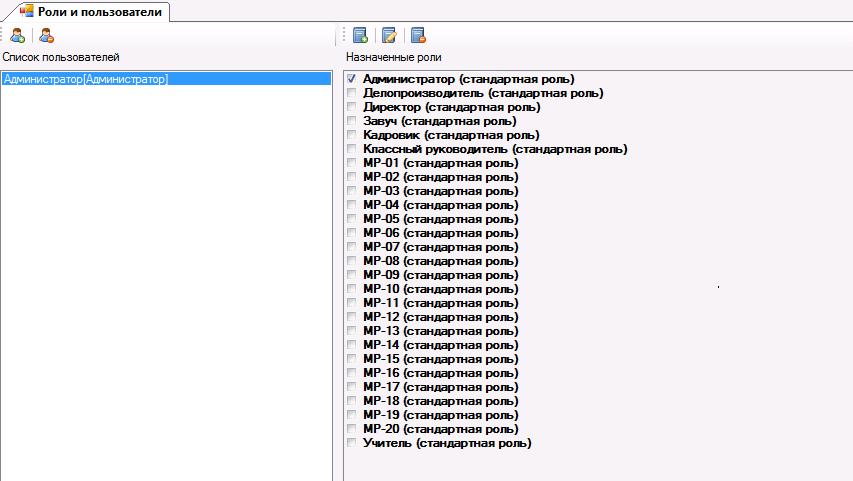853x481 pixels.
Task: Check the МР-03 role checkbox
Action: (351, 191)
